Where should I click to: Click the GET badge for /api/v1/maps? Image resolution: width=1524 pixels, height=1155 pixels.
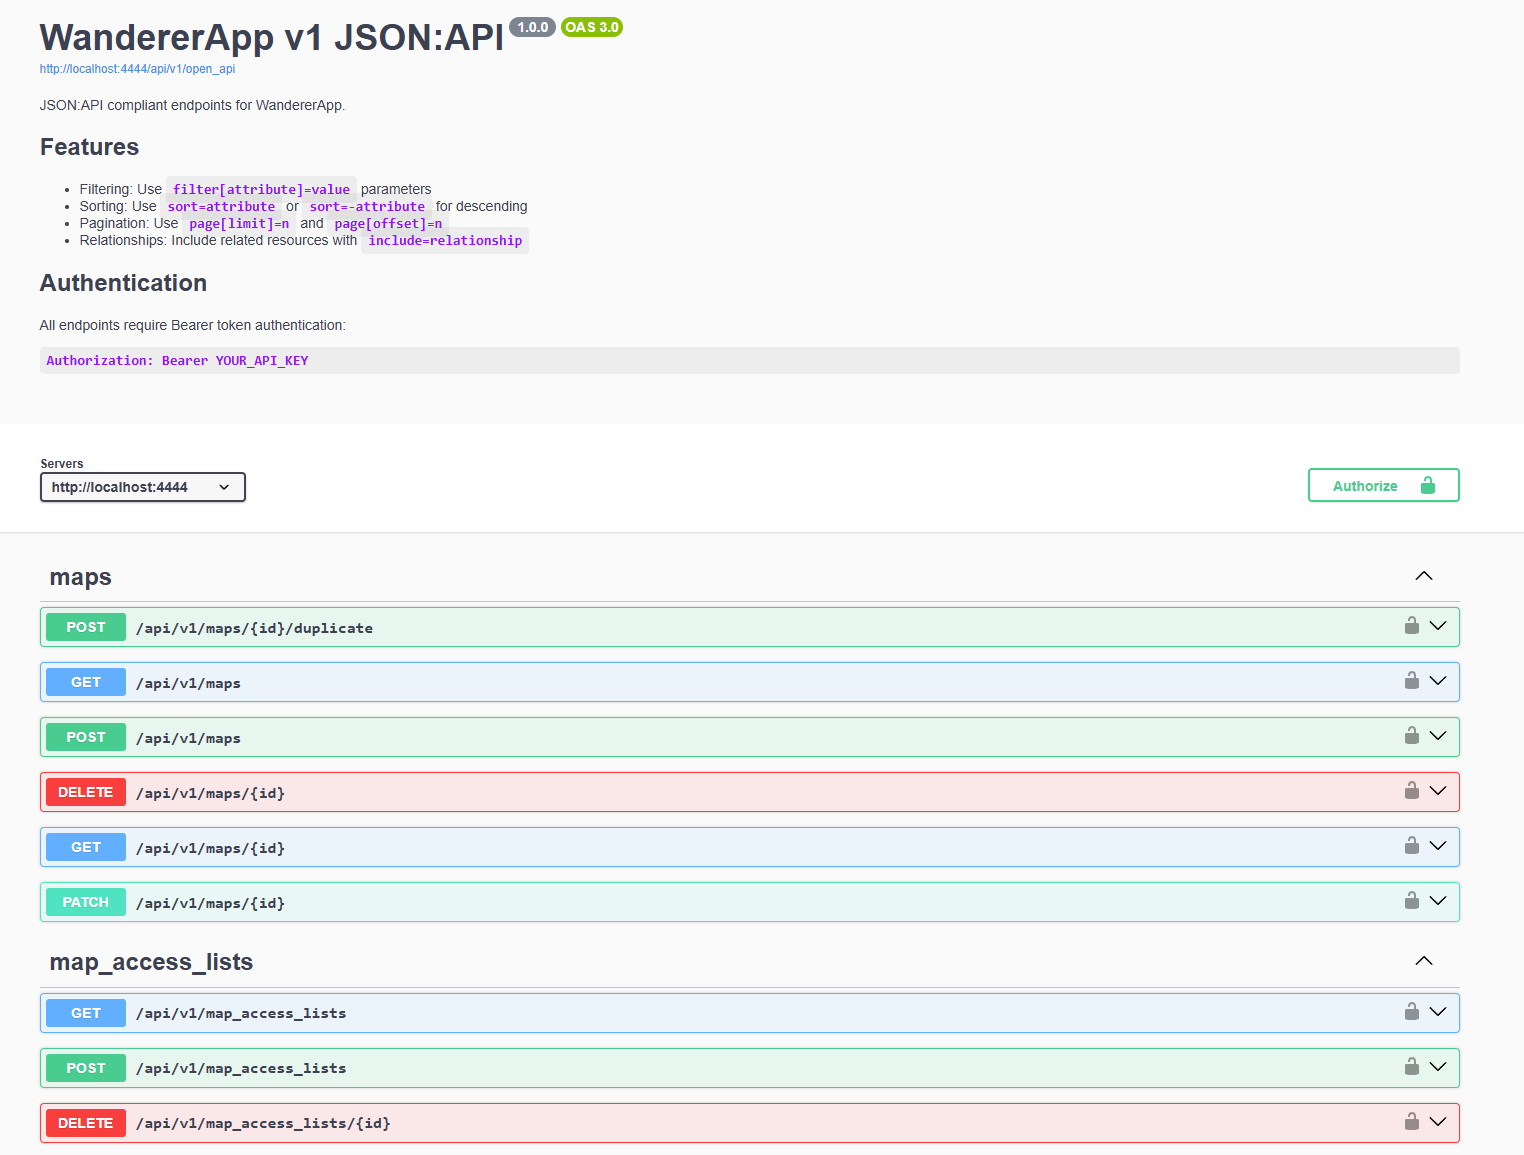click(86, 682)
